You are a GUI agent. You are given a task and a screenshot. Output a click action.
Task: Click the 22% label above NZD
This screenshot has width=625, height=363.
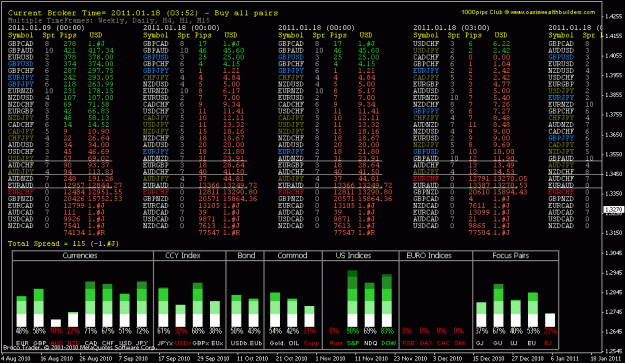[x=73, y=331]
